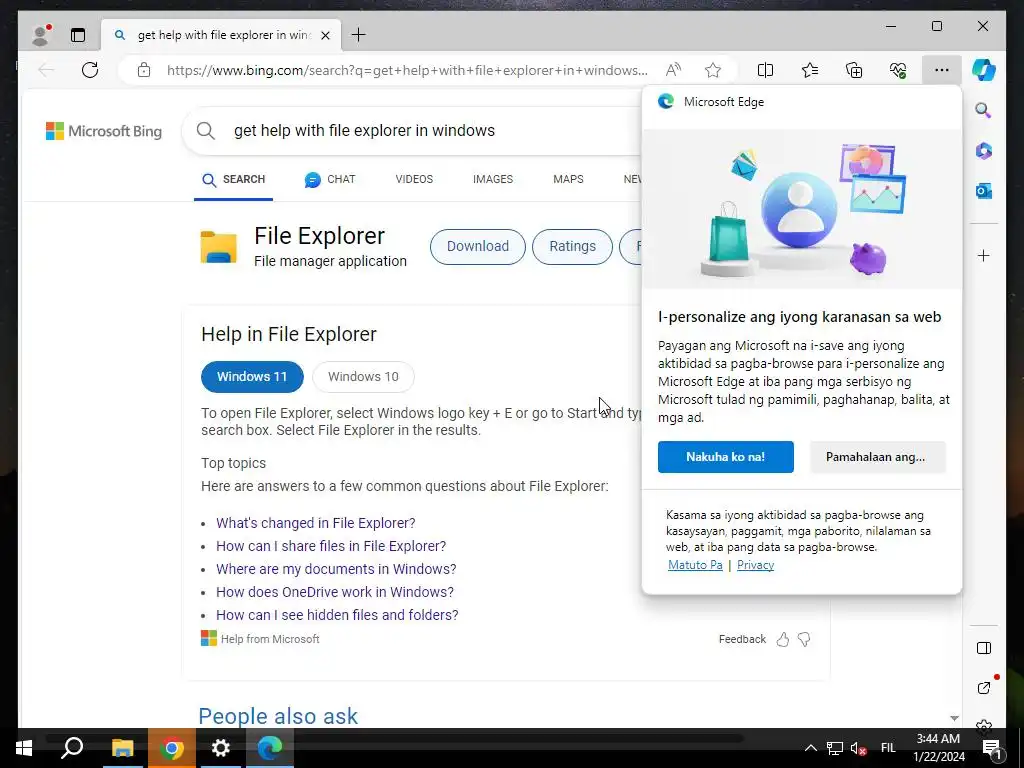1024x768 pixels.
Task: Give thumbs up feedback
Action: pos(783,639)
